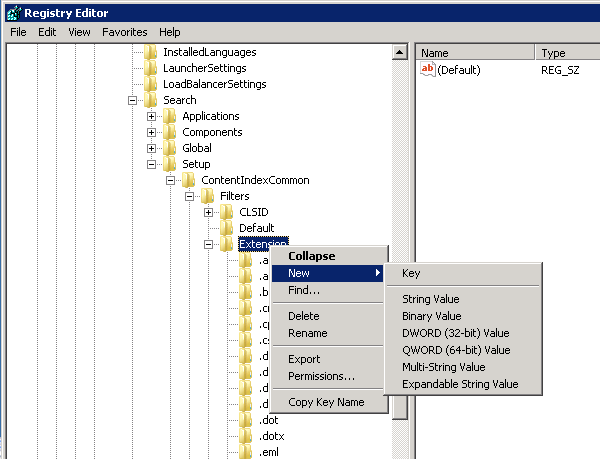Click the (Default) string value icon
The width and height of the screenshot is (600, 459).
[428, 70]
